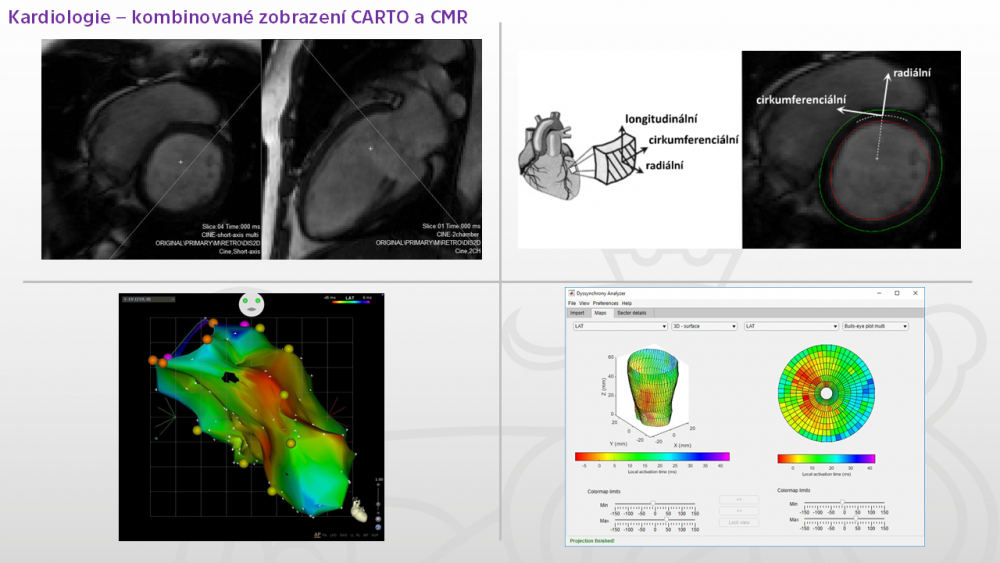Open the Preferences menu
Image resolution: width=1000 pixels, height=563 pixels.
605,303
